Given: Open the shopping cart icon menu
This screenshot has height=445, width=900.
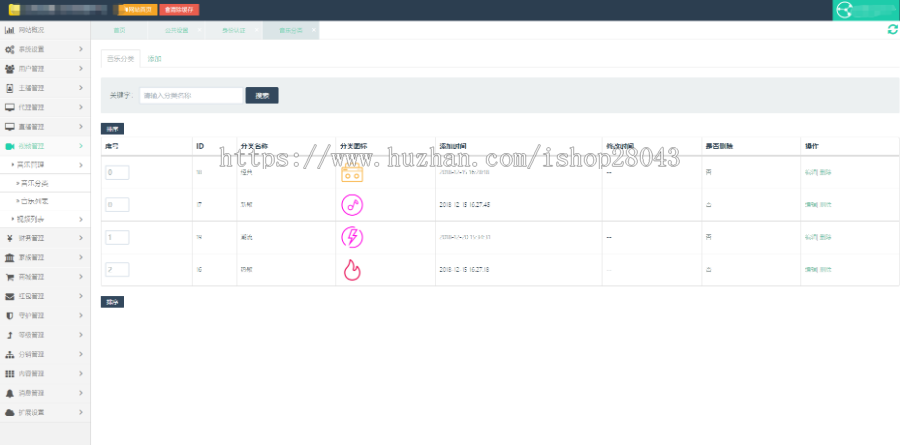Looking at the screenshot, I should click(10, 277).
